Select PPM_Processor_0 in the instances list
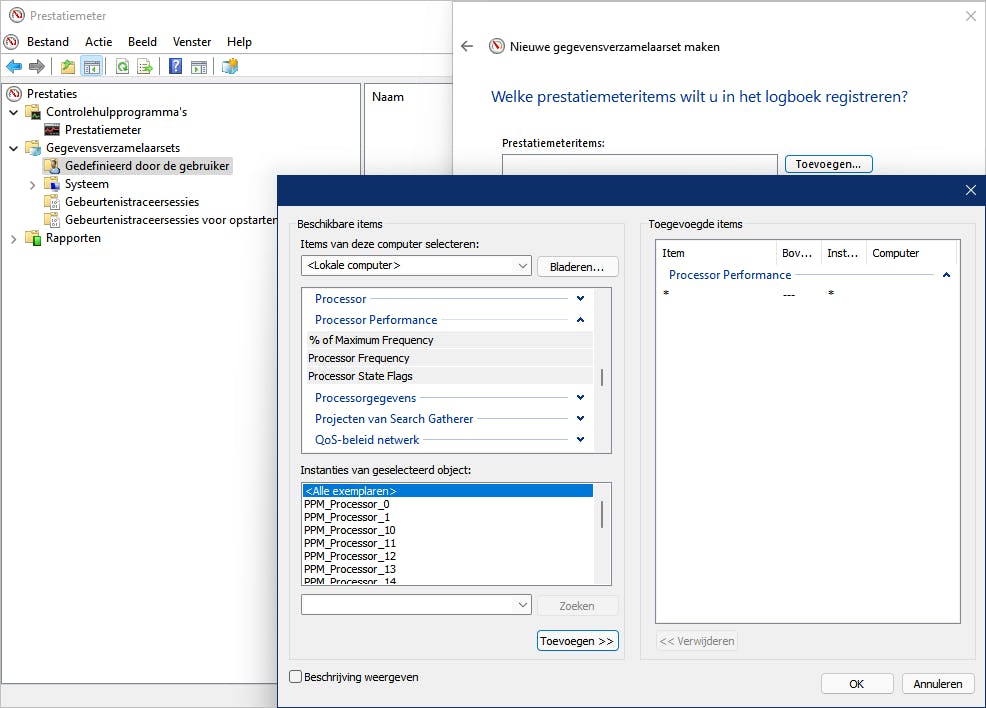This screenshot has height=708, width=986. [346, 504]
